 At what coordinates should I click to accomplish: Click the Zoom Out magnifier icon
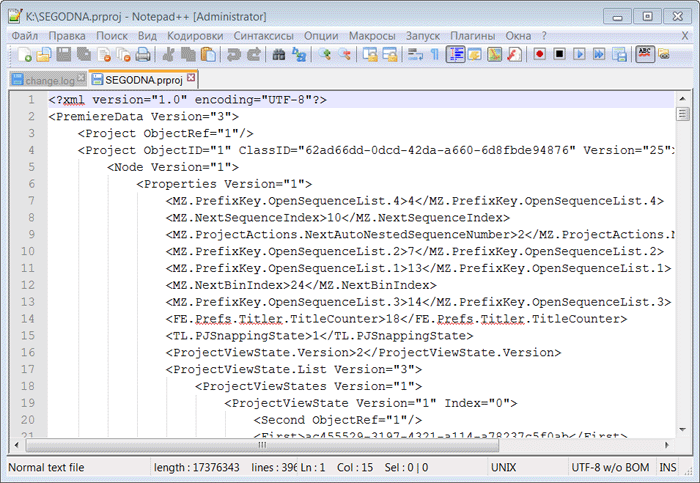pos(344,54)
